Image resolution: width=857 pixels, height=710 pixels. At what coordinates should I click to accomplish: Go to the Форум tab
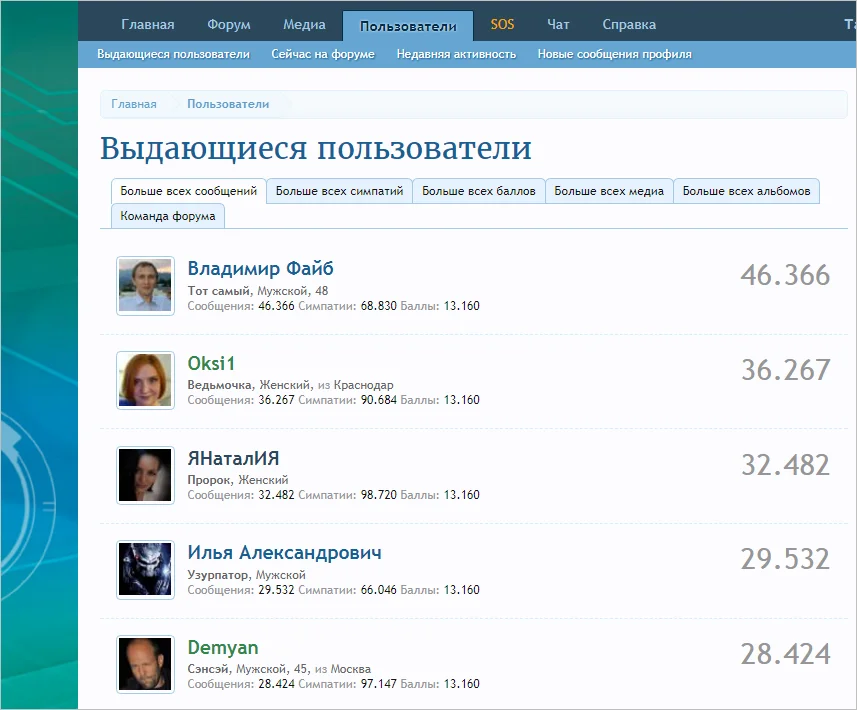coord(228,25)
